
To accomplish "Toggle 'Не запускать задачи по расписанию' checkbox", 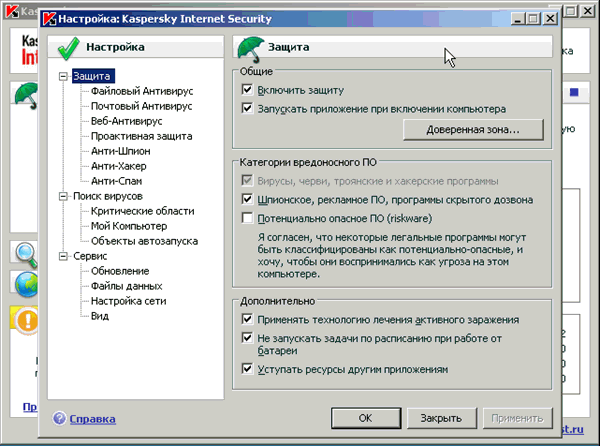I will (x=247, y=338).
